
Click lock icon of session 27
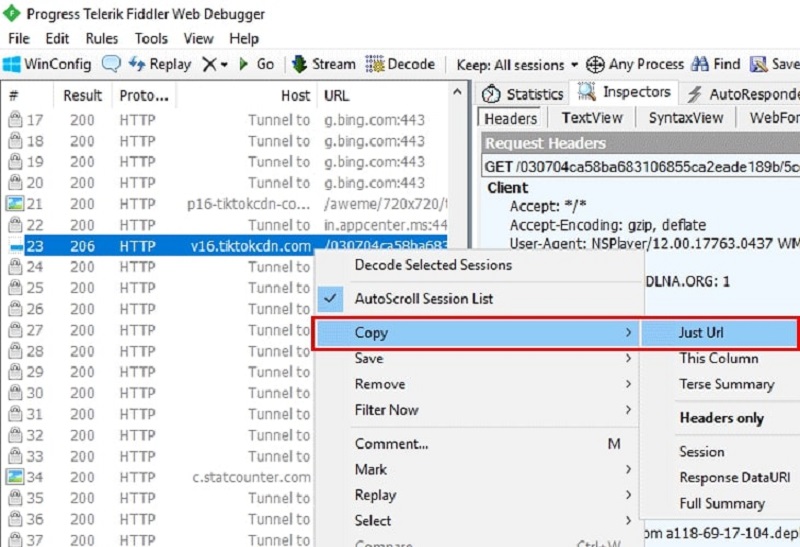point(15,330)
